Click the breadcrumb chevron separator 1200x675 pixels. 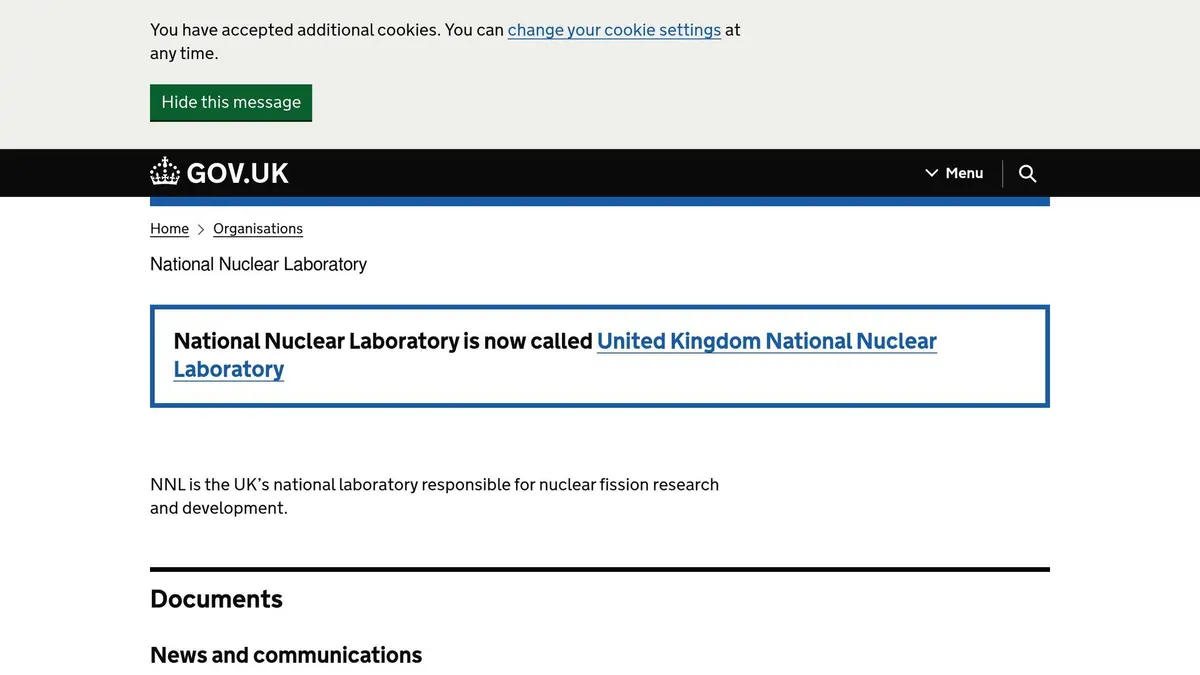[x=201, y=229]
